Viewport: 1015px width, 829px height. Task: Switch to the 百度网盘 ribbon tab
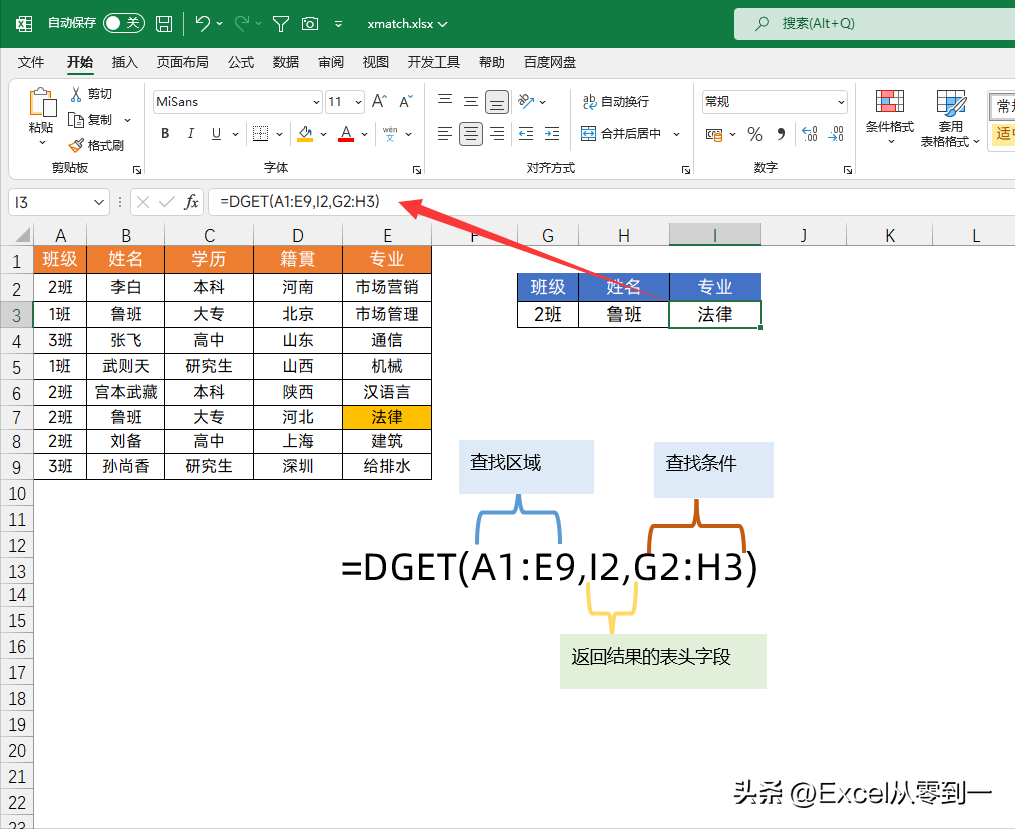tap(550, 62)
